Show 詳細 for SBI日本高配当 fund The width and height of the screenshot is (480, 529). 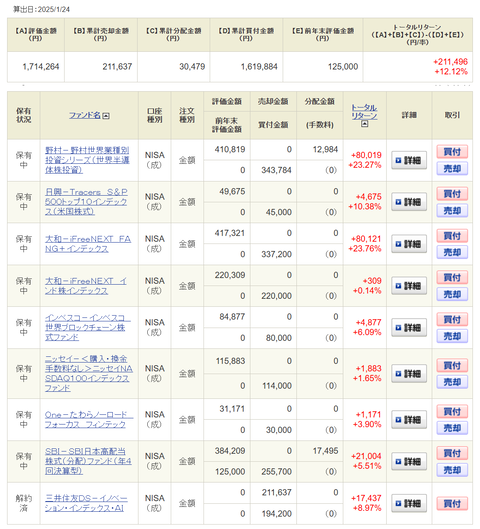tap(409, 461)
